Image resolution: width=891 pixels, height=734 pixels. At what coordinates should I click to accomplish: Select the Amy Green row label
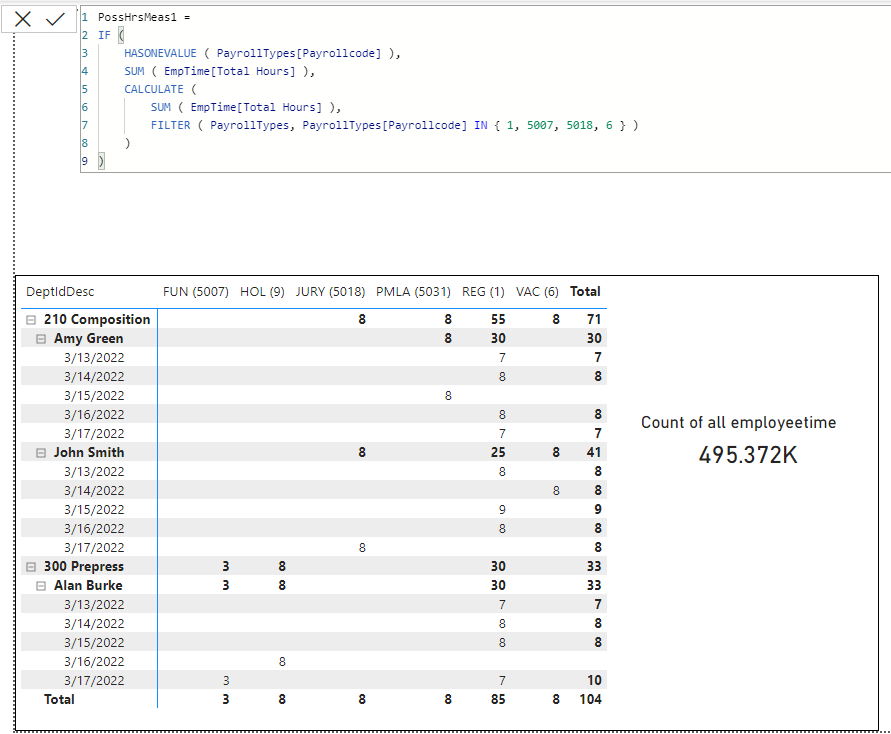coord(88,339)
